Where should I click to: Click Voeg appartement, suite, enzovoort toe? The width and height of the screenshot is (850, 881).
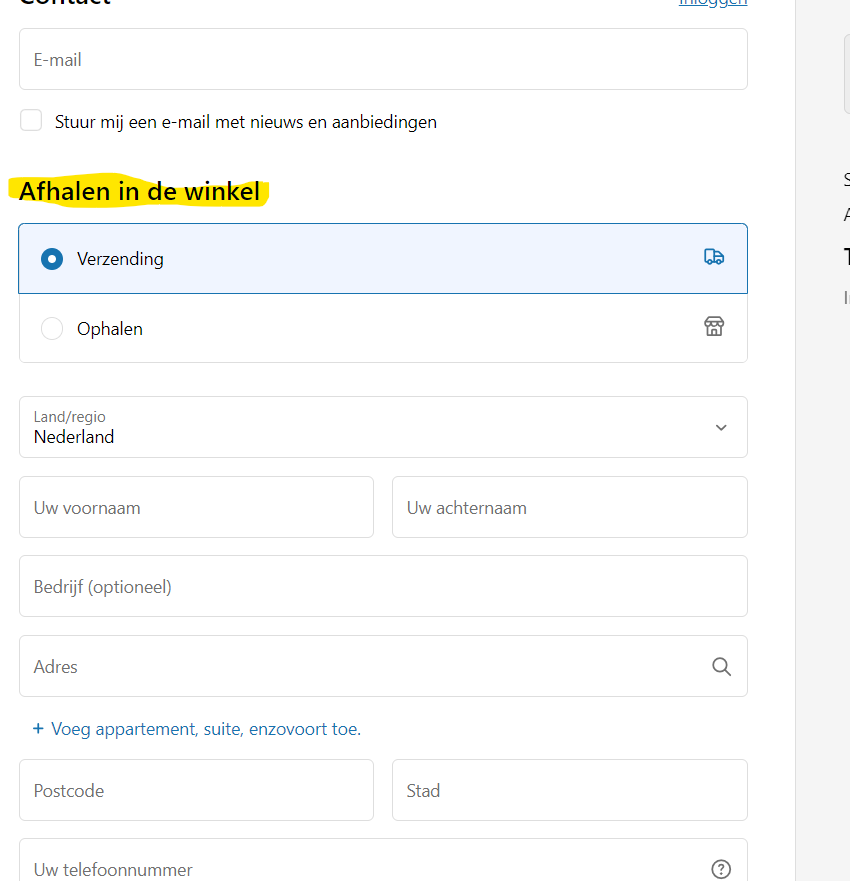tap(206, 729)
